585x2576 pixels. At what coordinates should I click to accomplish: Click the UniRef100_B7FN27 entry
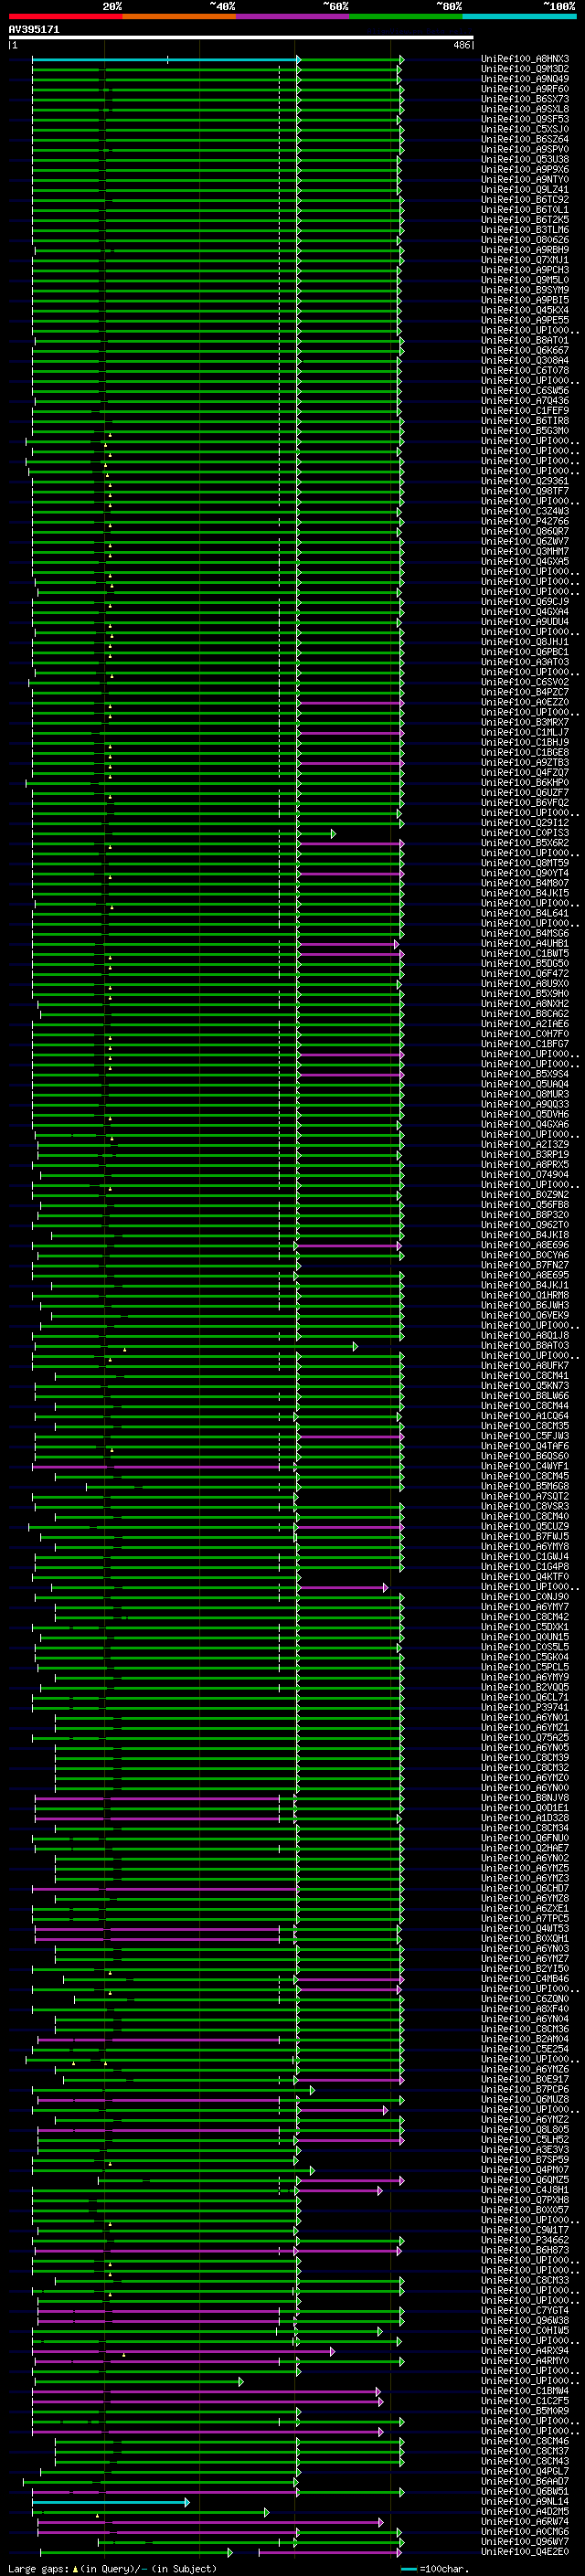pos(525,1265)
